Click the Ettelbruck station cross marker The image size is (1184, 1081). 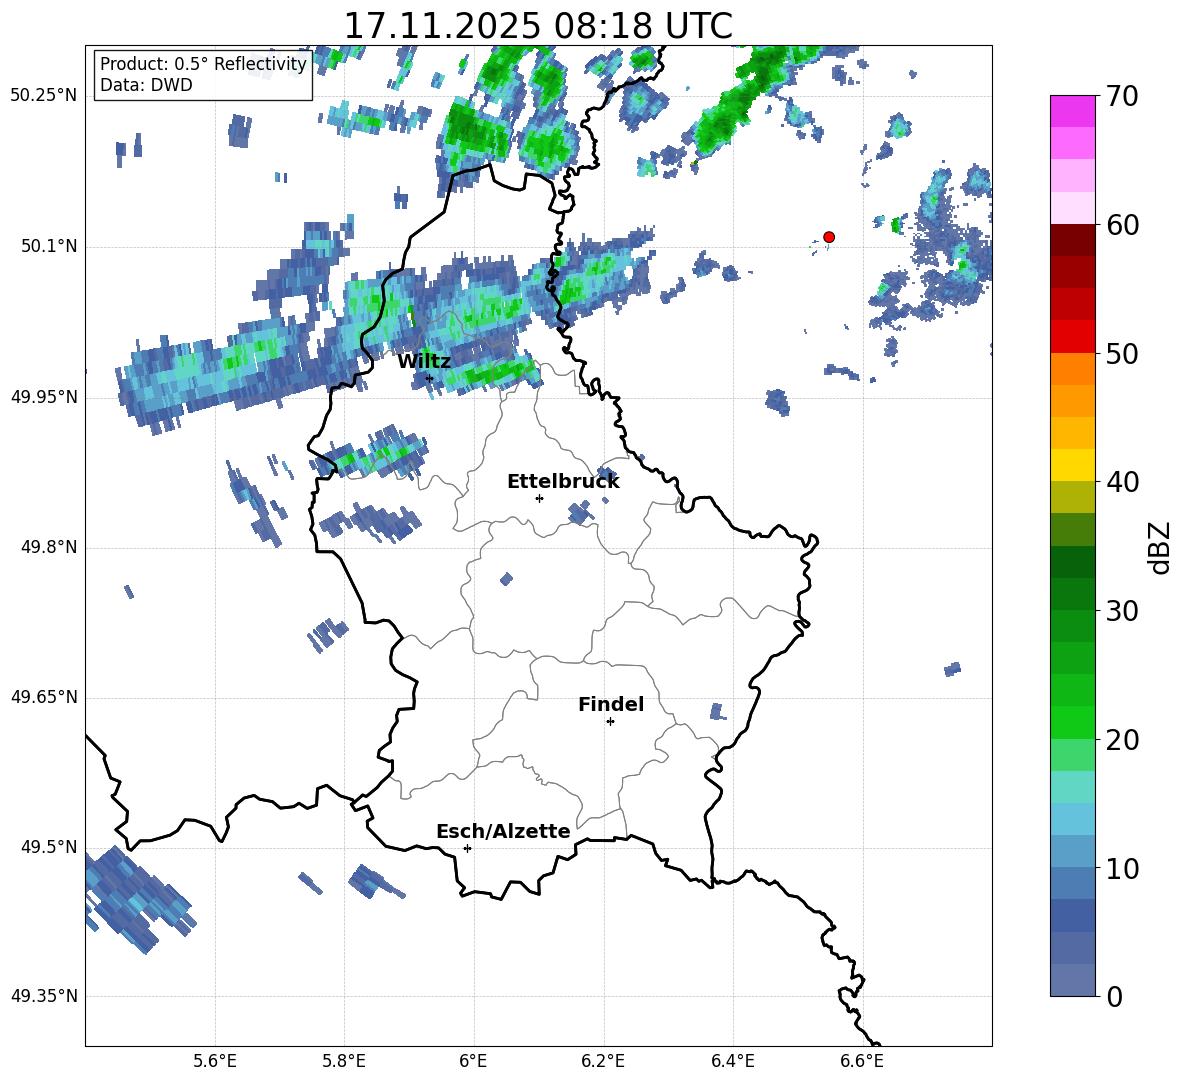coord(539,498)
